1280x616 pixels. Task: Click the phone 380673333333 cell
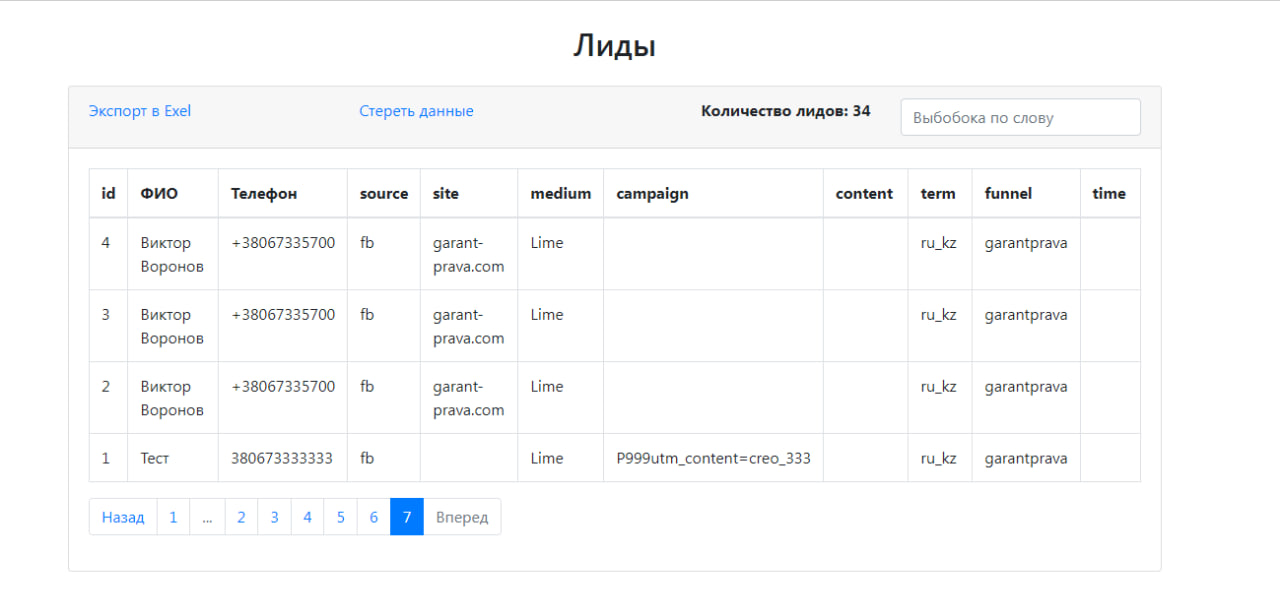[x=282, y=459]
